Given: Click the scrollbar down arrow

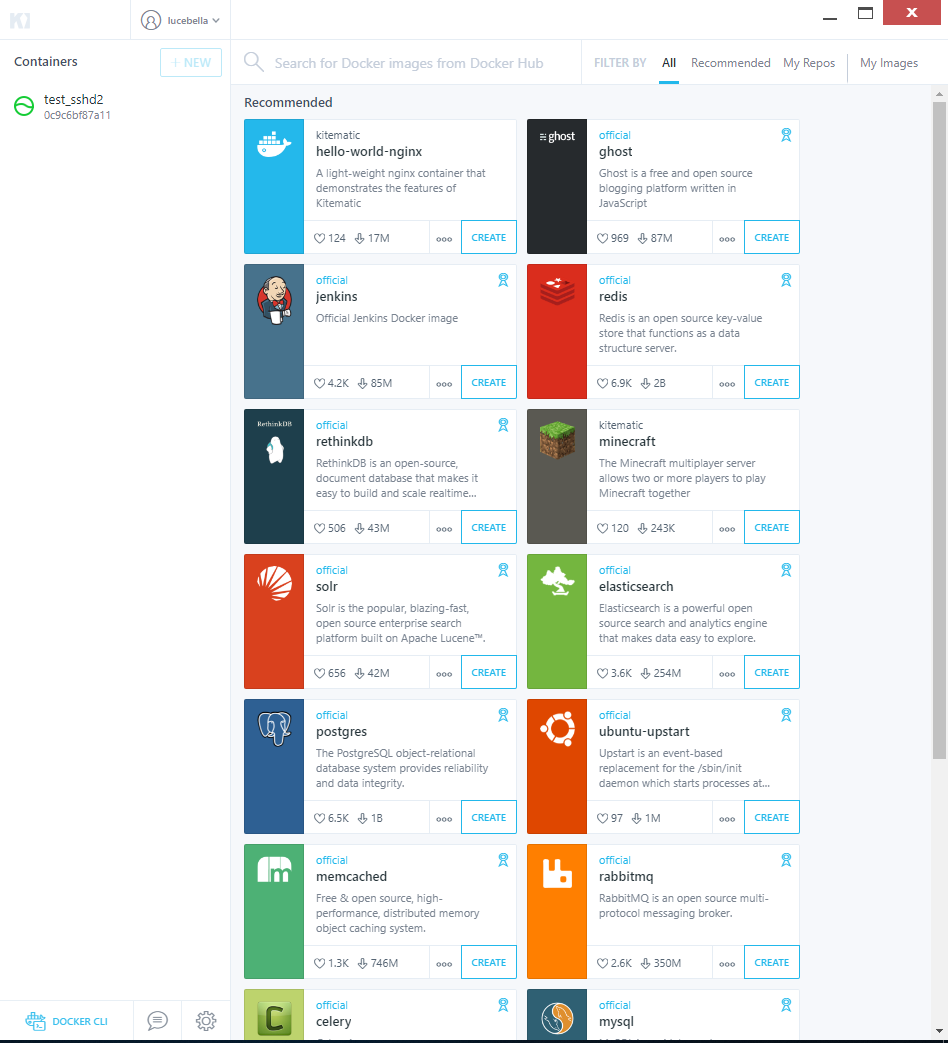Looking at the screenshot, I should [x=939, y=1030].
